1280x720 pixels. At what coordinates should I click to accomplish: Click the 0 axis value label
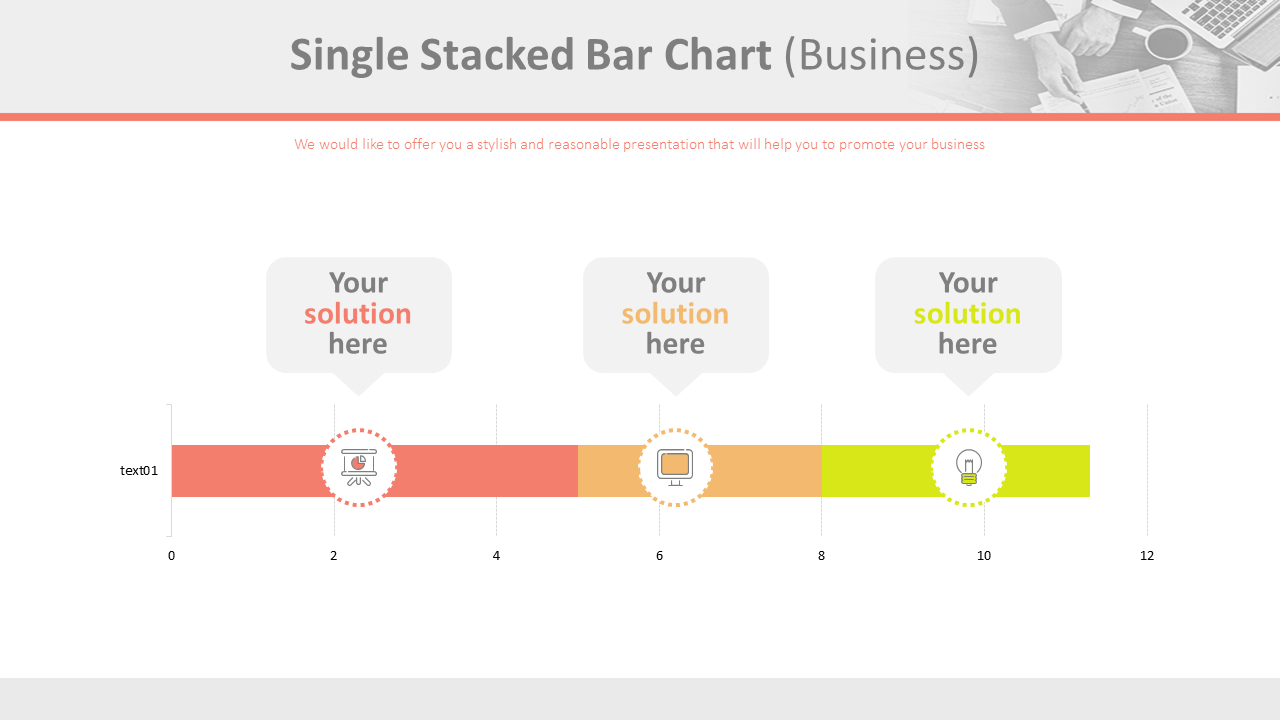pos(171,556)
